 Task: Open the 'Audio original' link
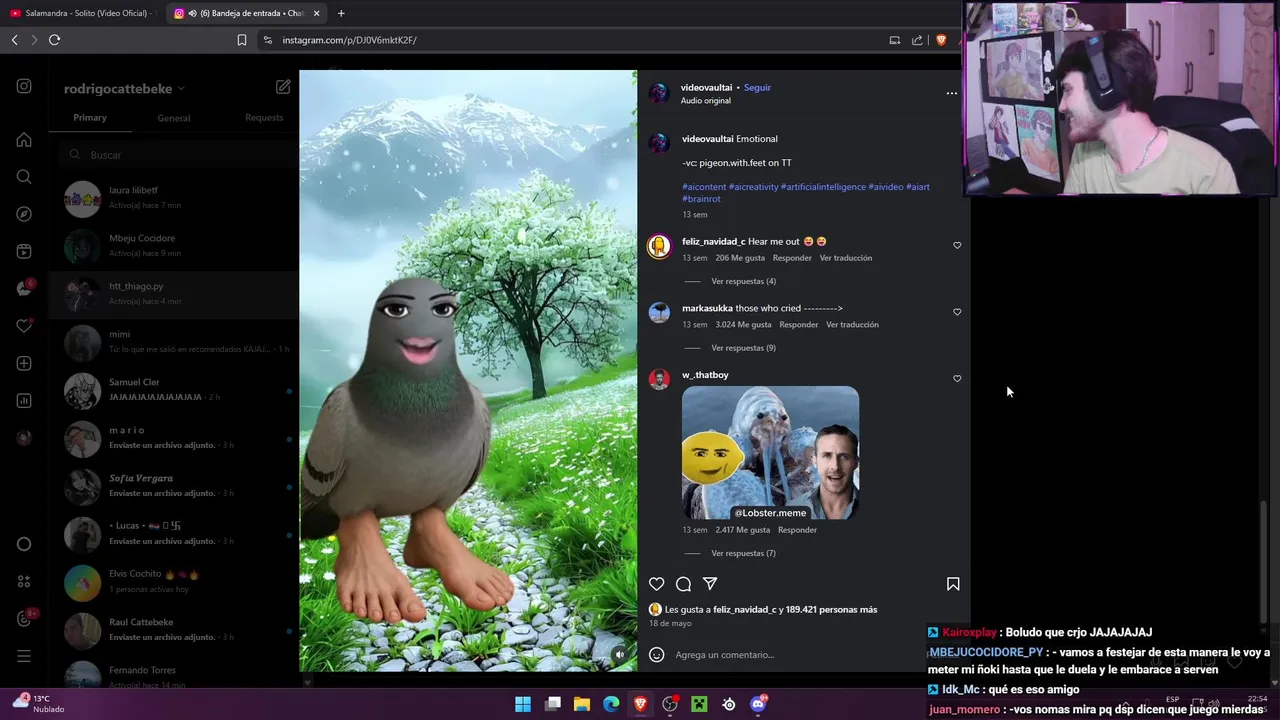click(706, 101)
